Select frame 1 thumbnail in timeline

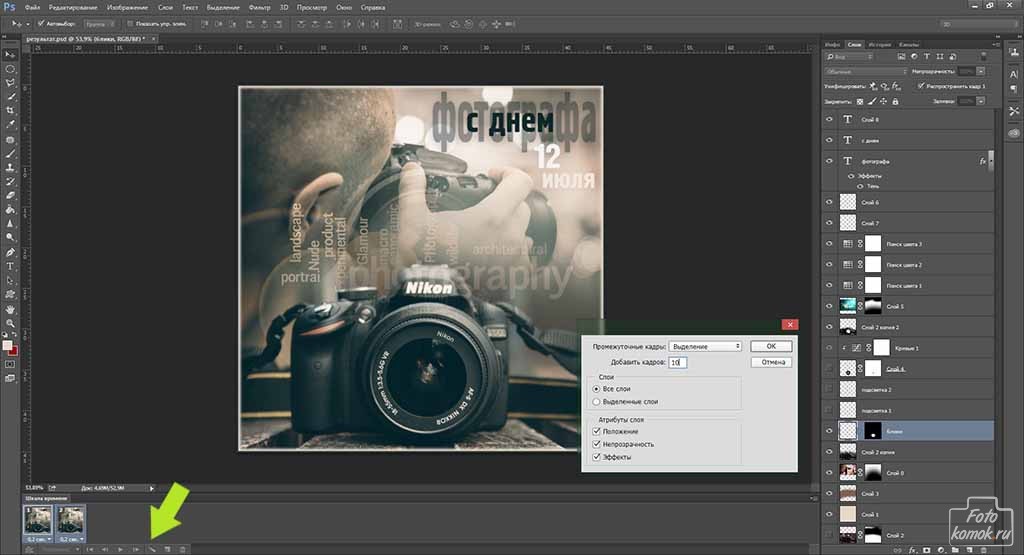point(38,520)
